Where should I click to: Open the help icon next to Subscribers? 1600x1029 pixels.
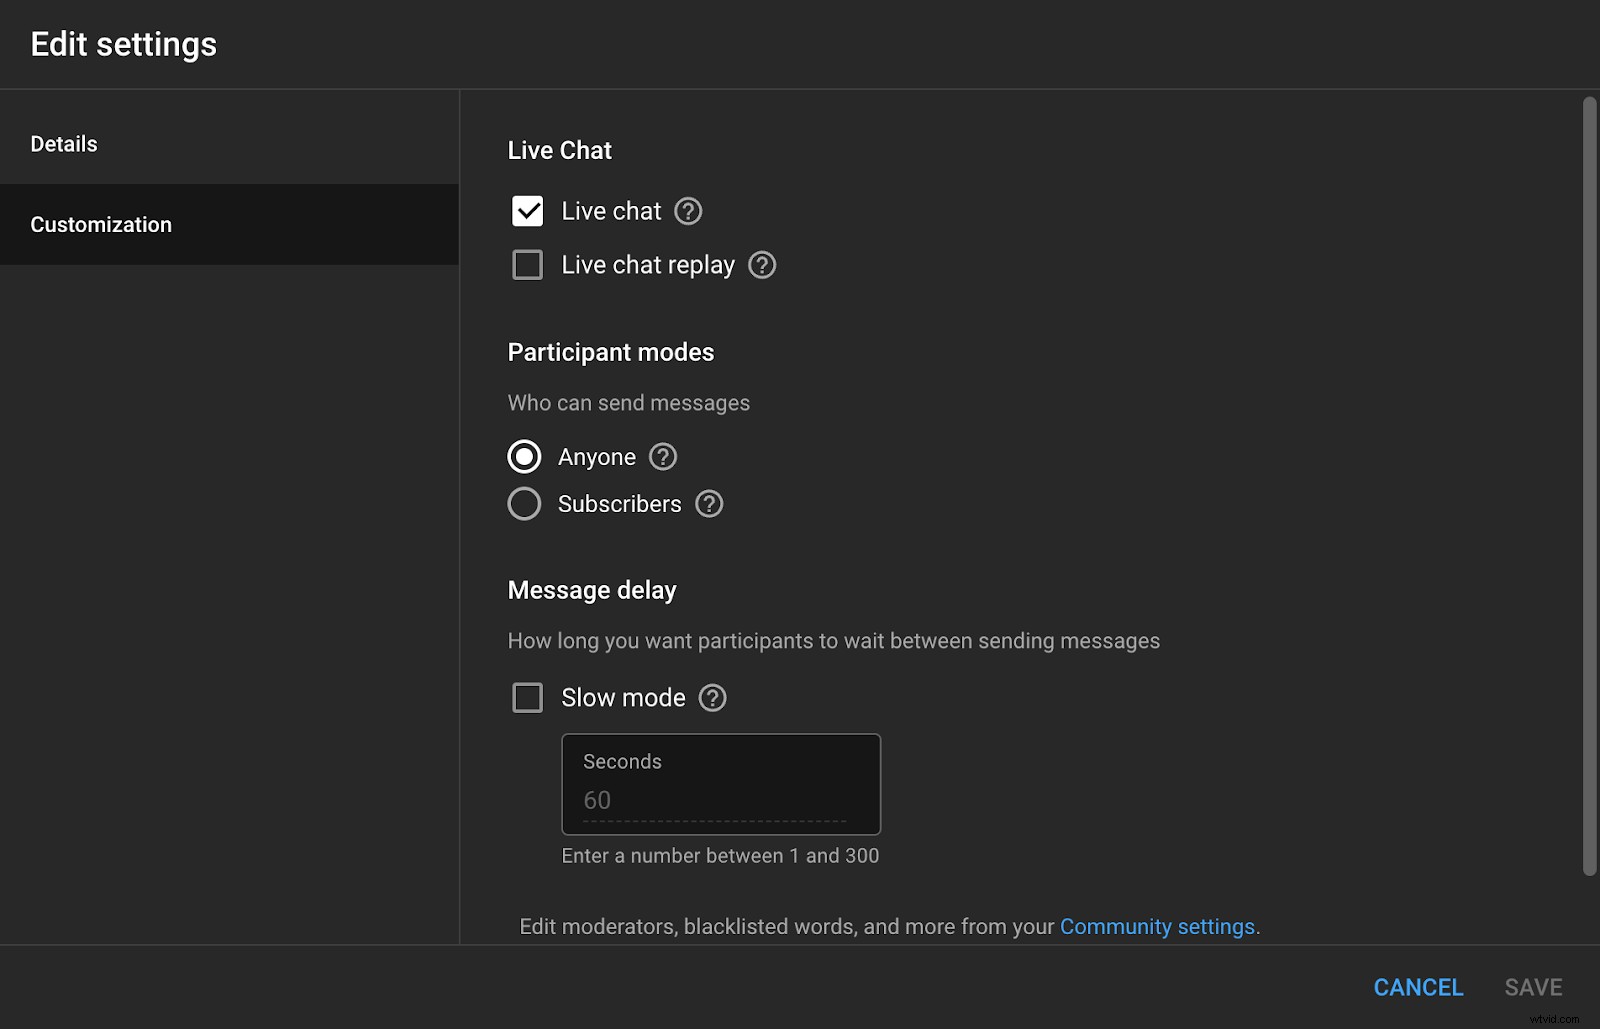(x=709, y=504)
